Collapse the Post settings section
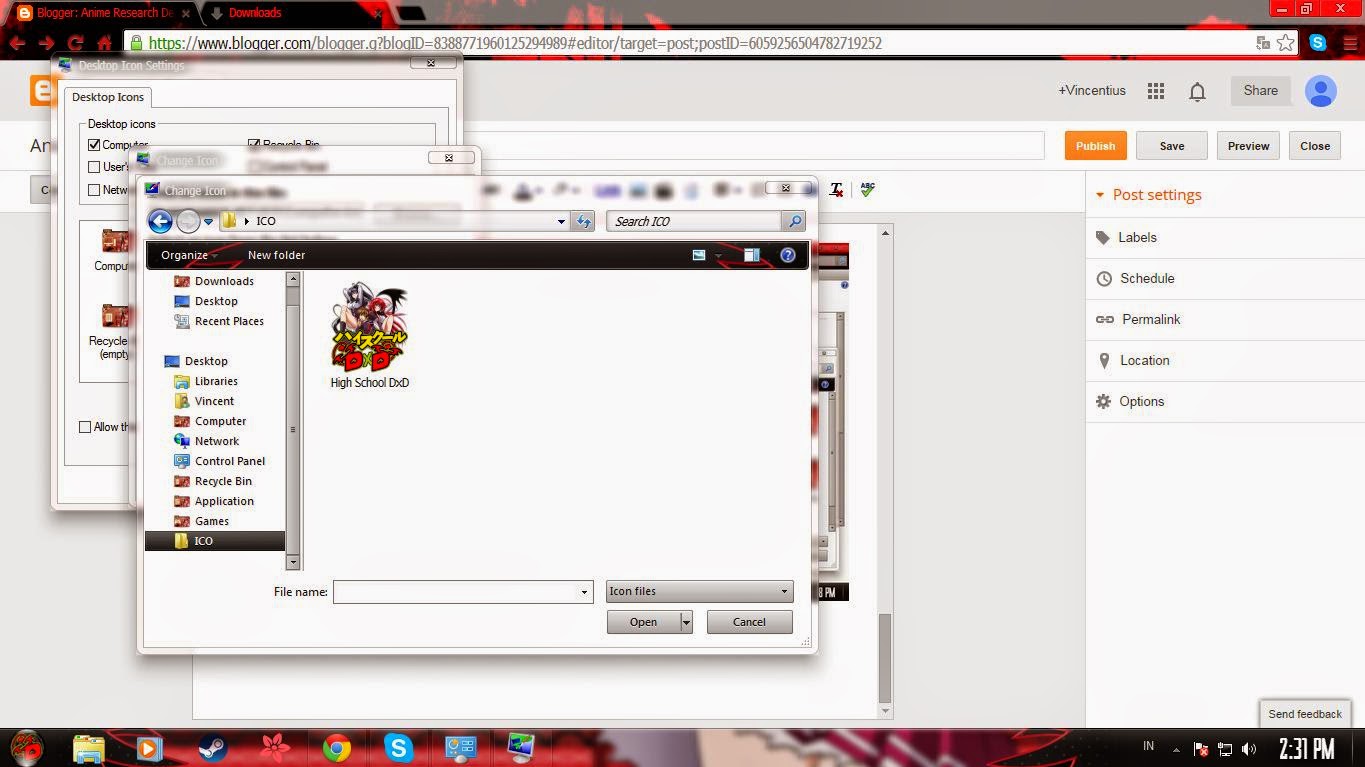This screenshot has width=1365, height=767. click(x=1101, y=195)
